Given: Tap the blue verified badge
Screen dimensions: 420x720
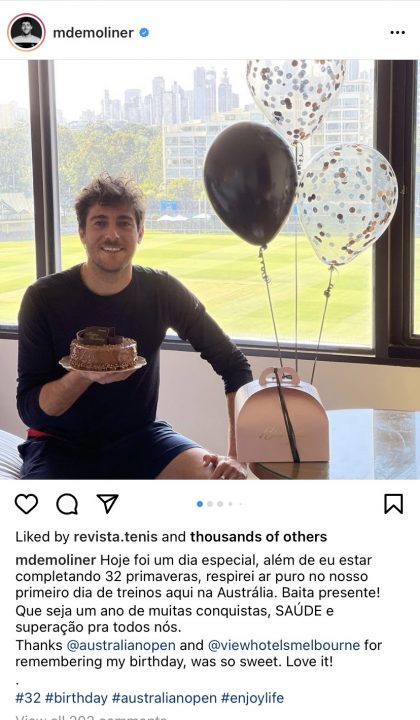Looking at the screenshot, I should coord(144,33).
